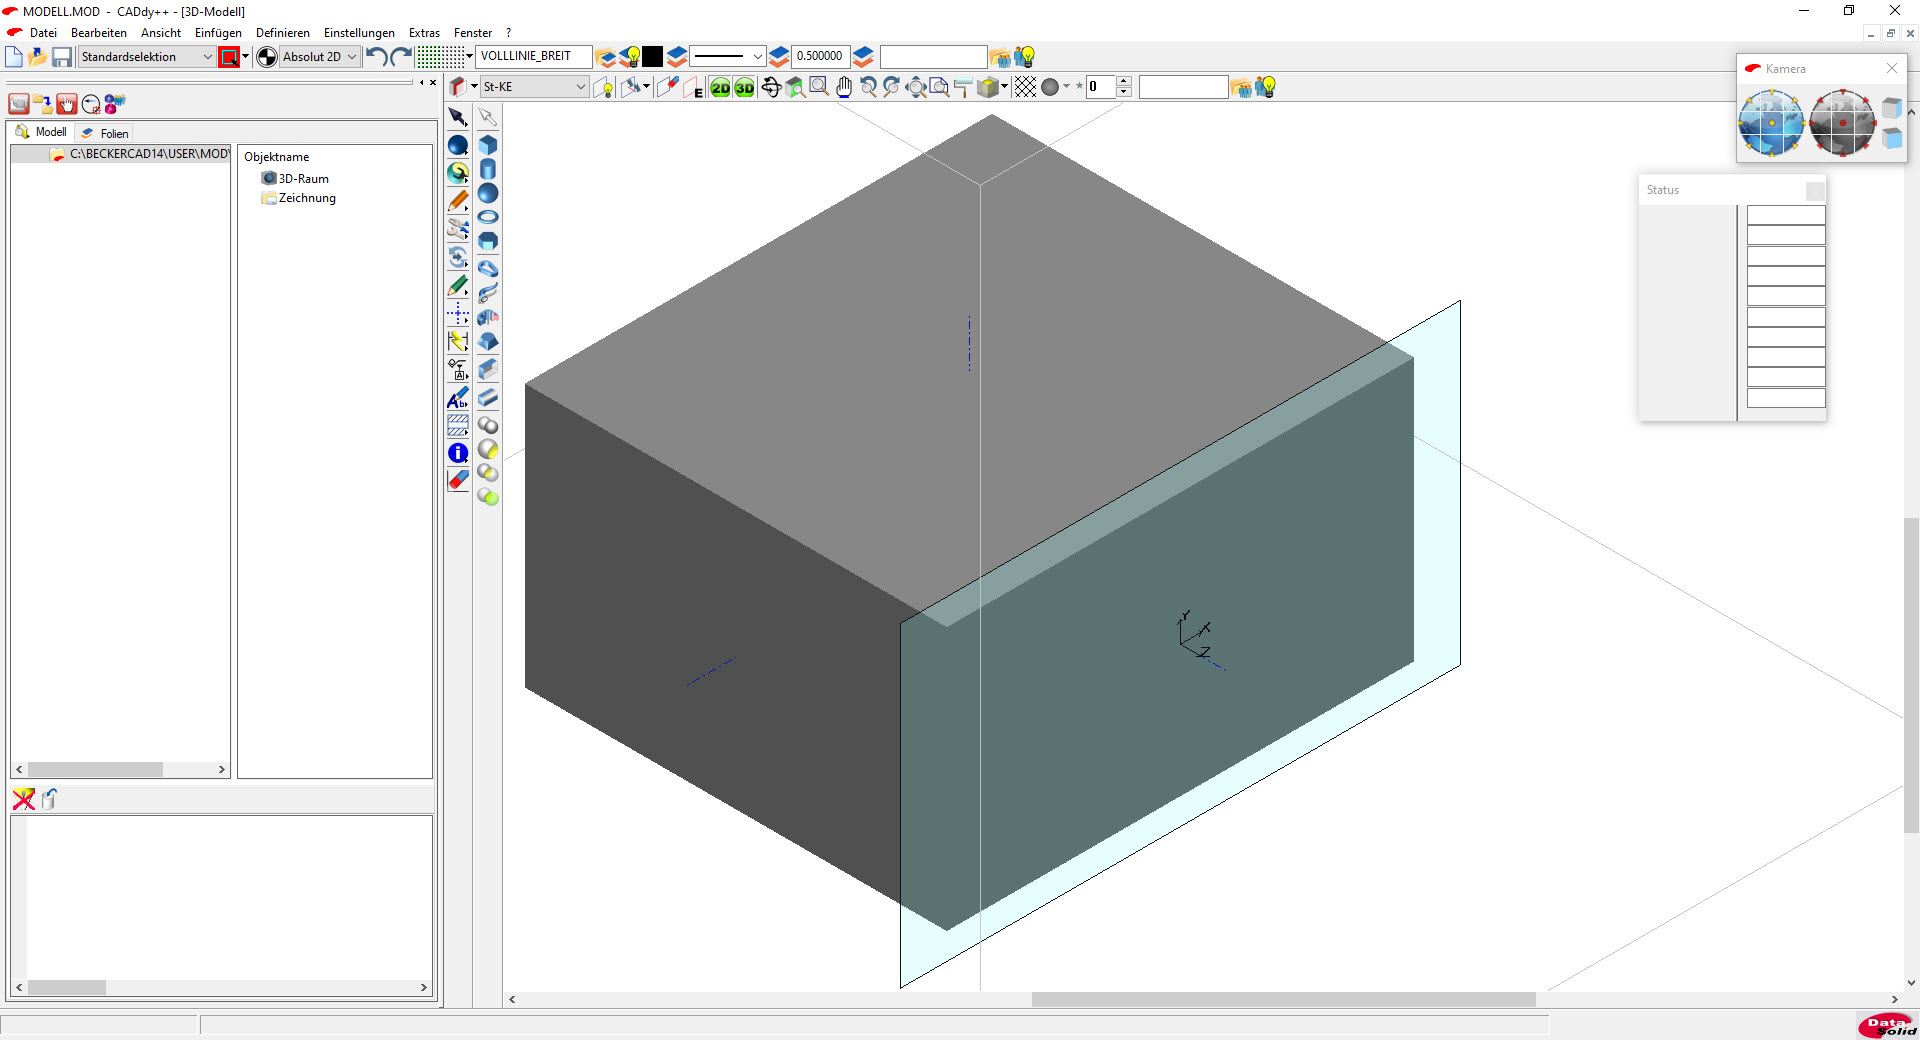
Task: Open the St-KE dropdown
Action: 534,87
